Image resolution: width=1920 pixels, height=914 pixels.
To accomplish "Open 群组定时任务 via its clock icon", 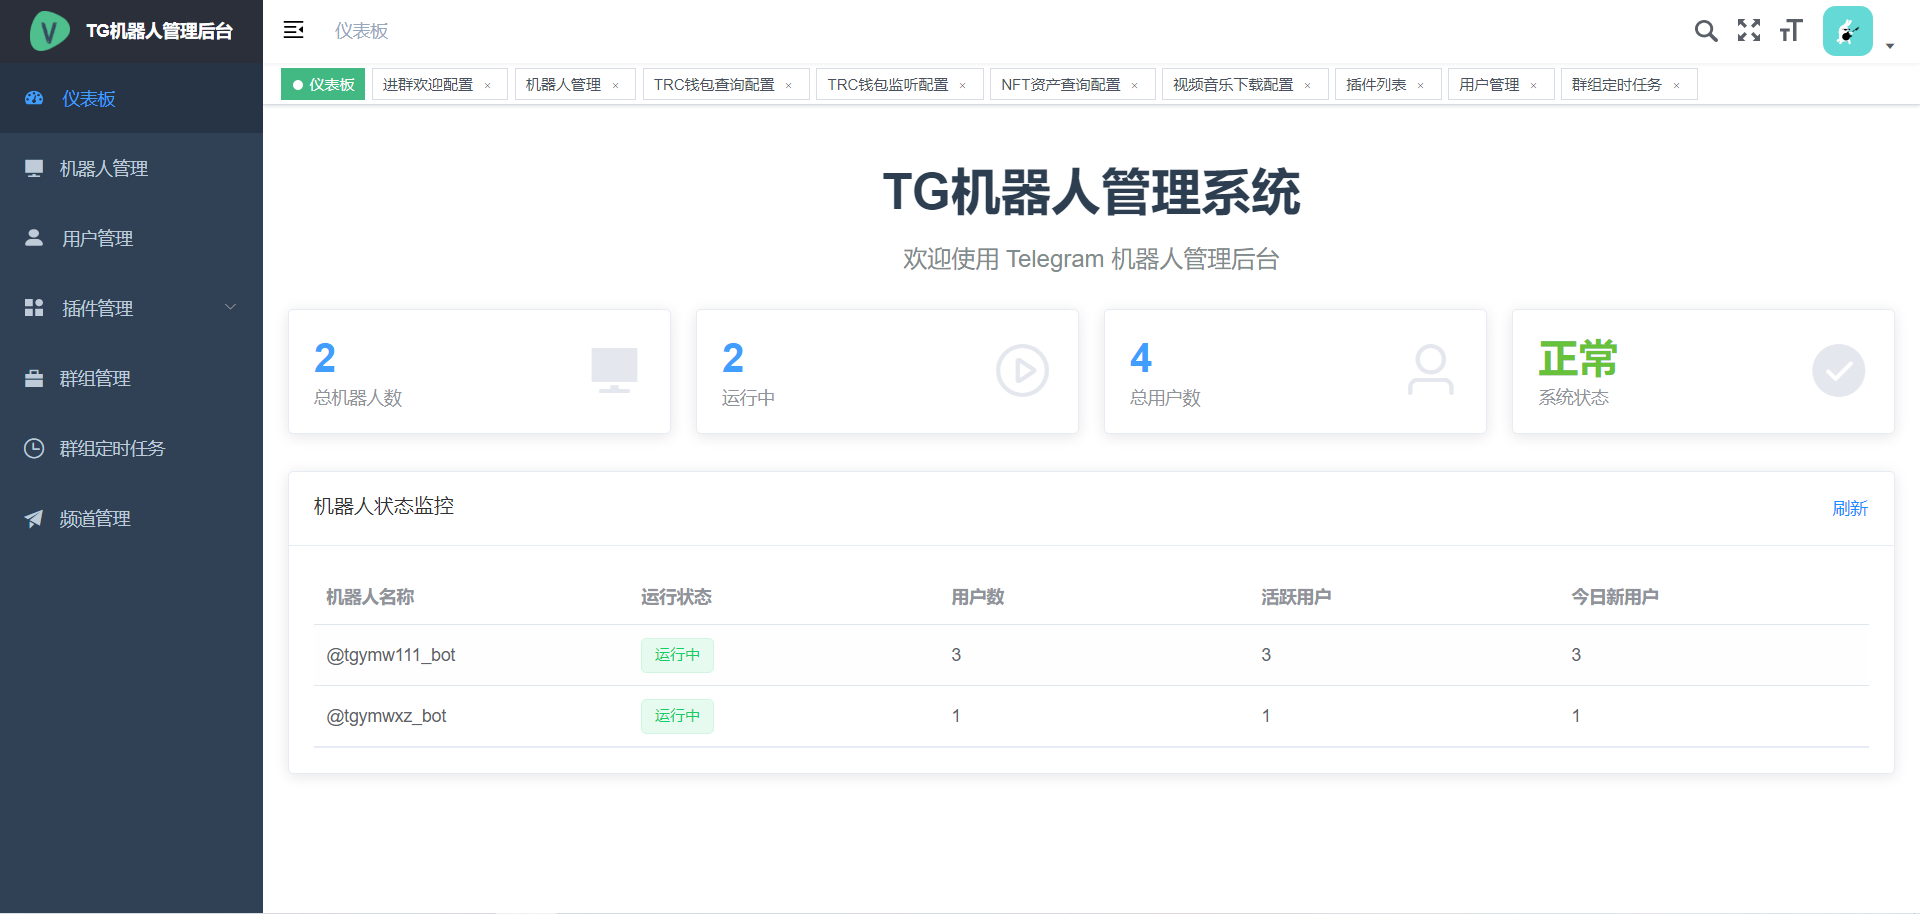I will [x=34, y=448].
